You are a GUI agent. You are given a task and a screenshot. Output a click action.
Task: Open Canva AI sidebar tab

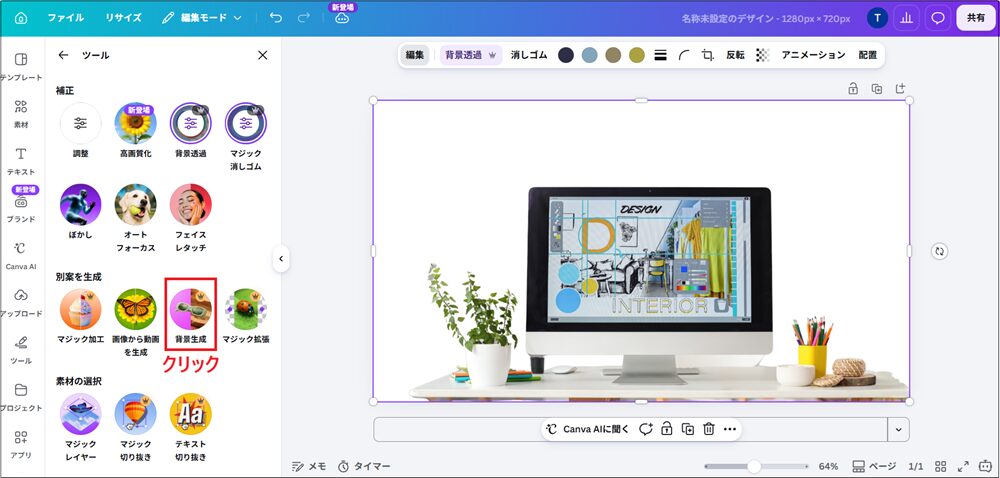tap(21, 255)
